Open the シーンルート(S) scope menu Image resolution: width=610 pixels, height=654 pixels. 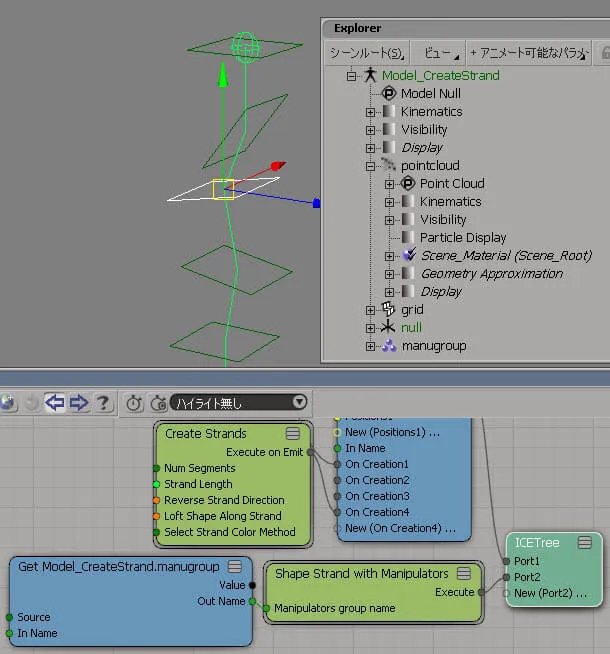coord(367,53)
